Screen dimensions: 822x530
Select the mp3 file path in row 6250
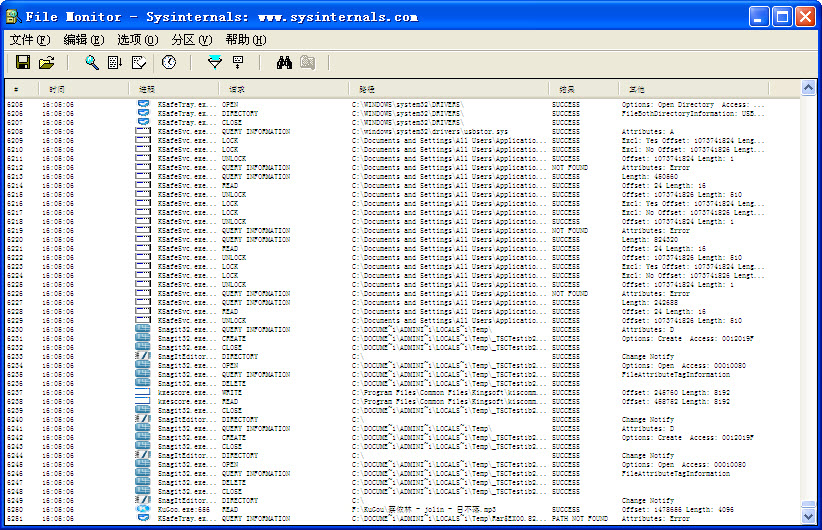[x=424, y=510]
